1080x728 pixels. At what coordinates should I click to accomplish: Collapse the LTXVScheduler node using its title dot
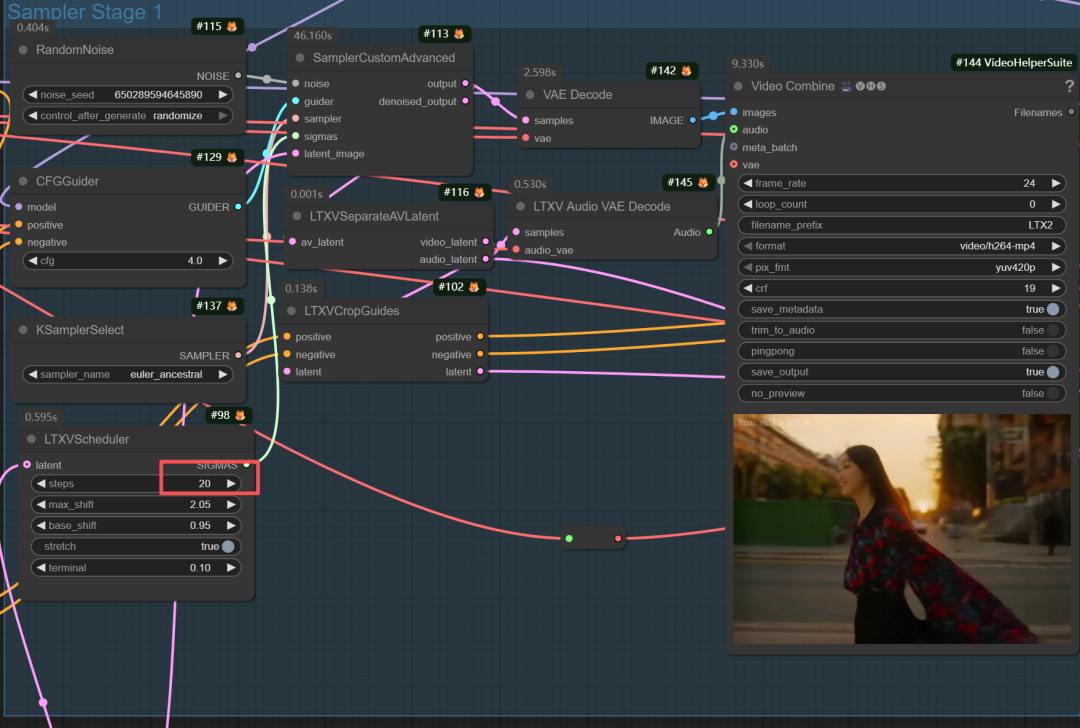click(x=29, y=439)
